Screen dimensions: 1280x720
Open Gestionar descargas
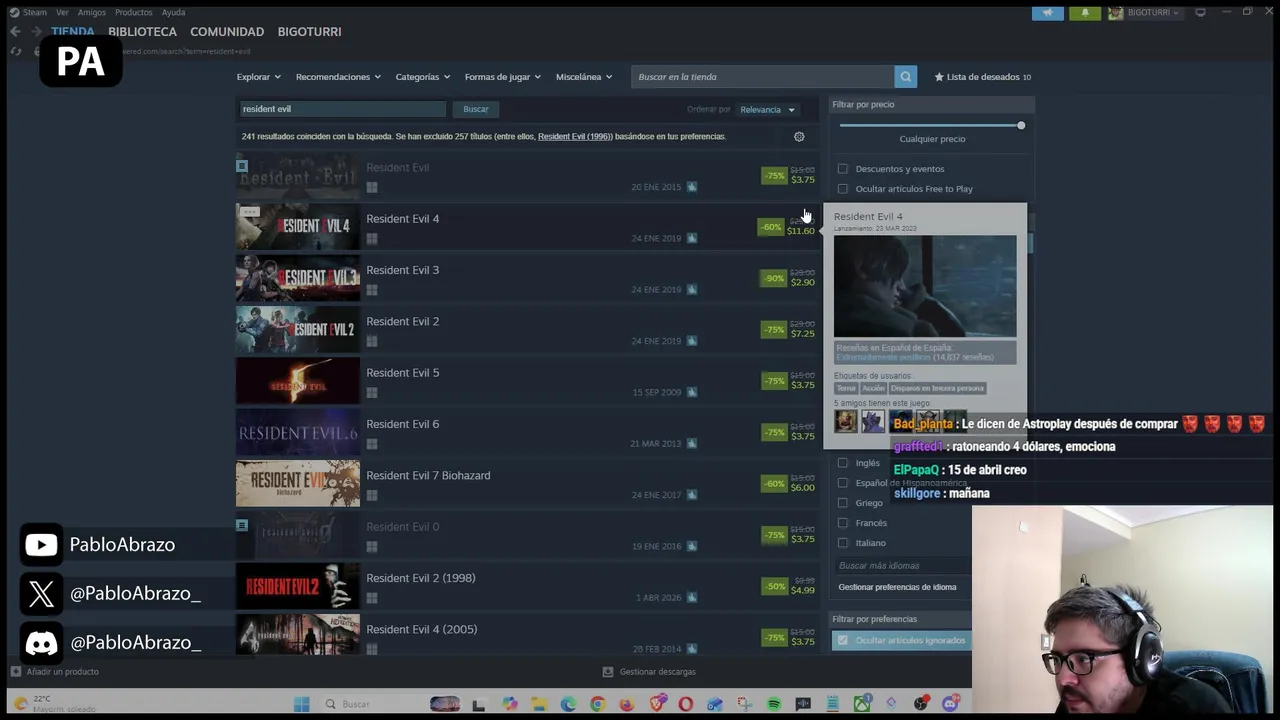[657, 672]
